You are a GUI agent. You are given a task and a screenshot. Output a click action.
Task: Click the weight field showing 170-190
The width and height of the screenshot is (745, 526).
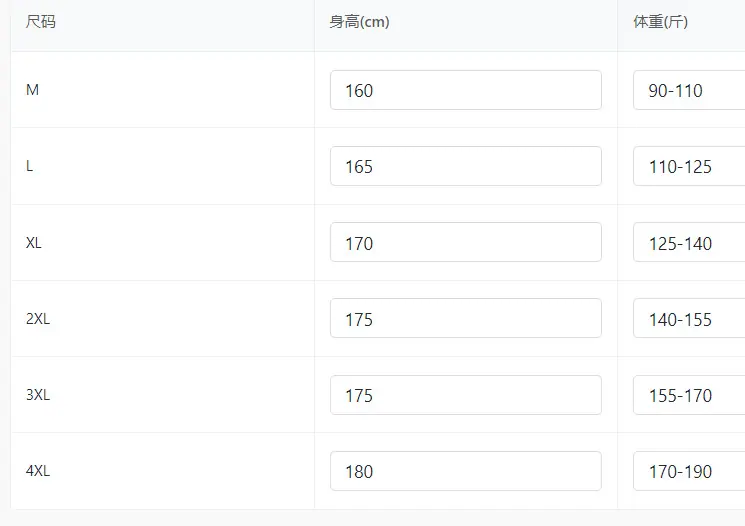[x=689, y=471]
